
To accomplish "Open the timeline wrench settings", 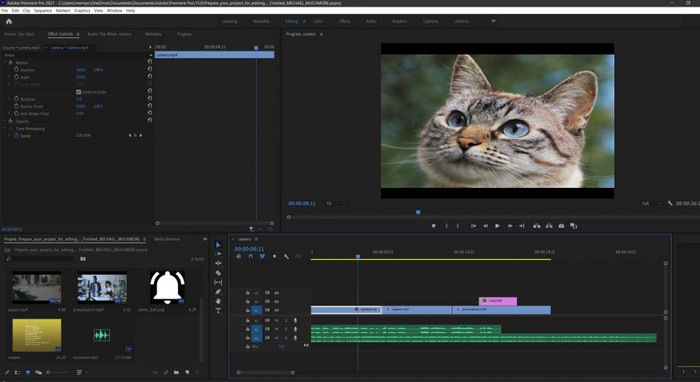I will tap(286, 257).
